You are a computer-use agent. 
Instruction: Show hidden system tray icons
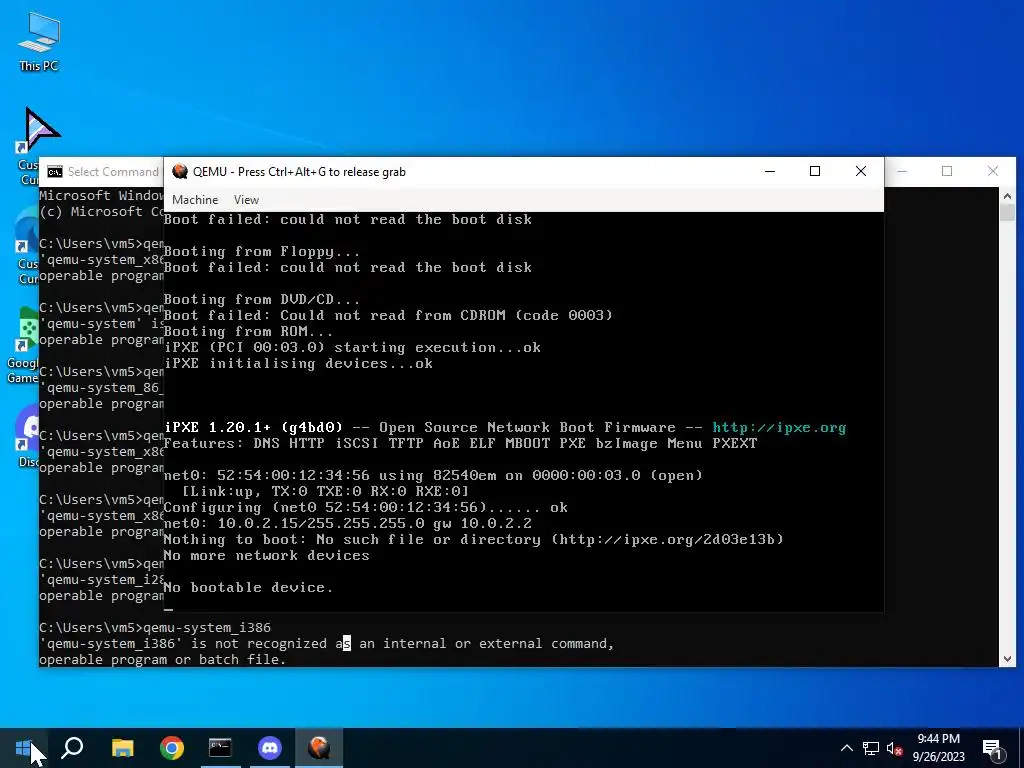pos(846,748)
